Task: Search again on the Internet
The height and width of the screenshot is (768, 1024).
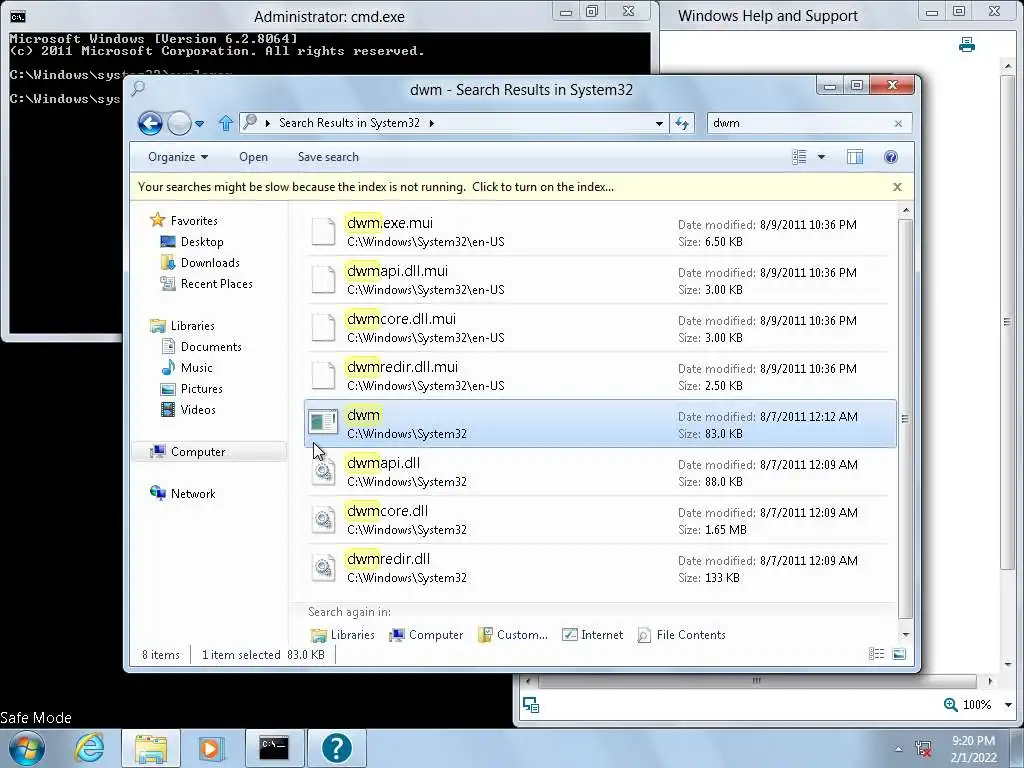Action: 592,635
